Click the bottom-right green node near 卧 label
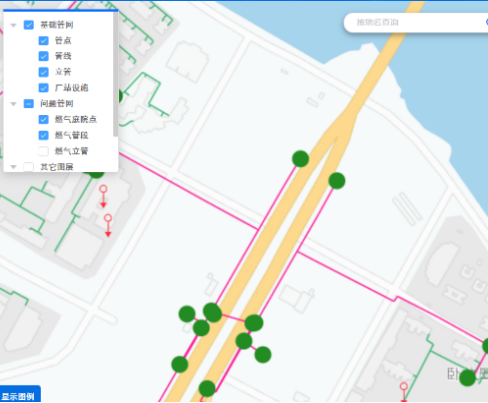 tap(468, 378)
